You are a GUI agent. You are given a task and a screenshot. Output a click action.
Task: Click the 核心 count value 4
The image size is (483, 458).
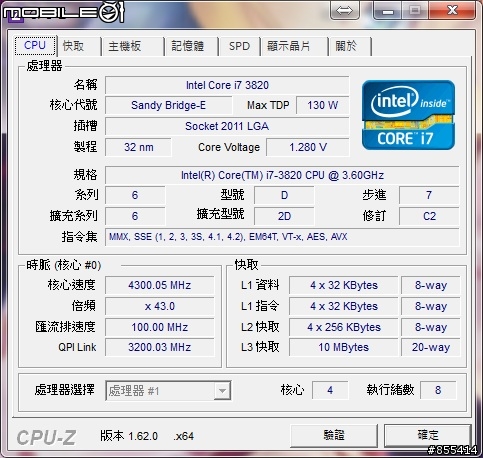(x=330, y=390)
